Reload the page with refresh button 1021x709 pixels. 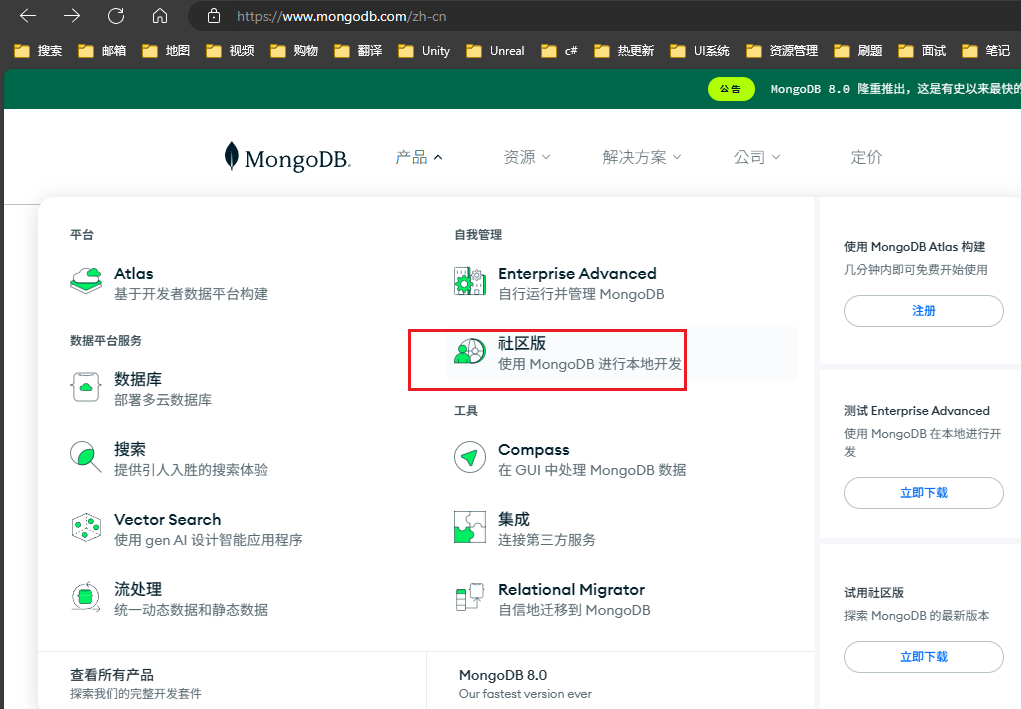116,16
